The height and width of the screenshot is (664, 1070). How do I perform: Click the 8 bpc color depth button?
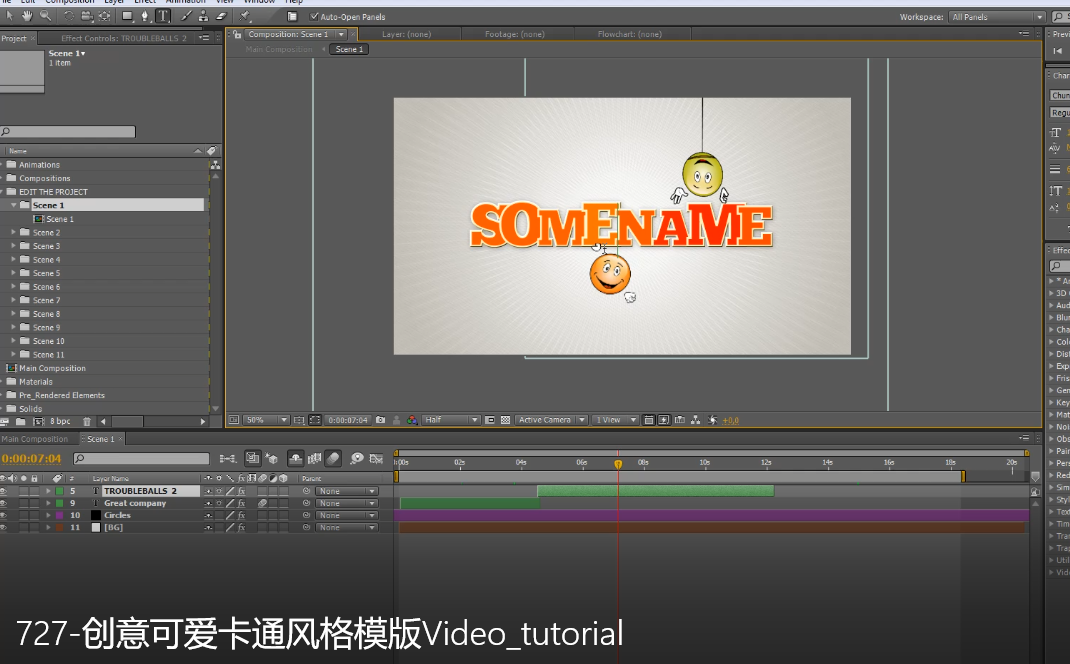coord(60,421)
